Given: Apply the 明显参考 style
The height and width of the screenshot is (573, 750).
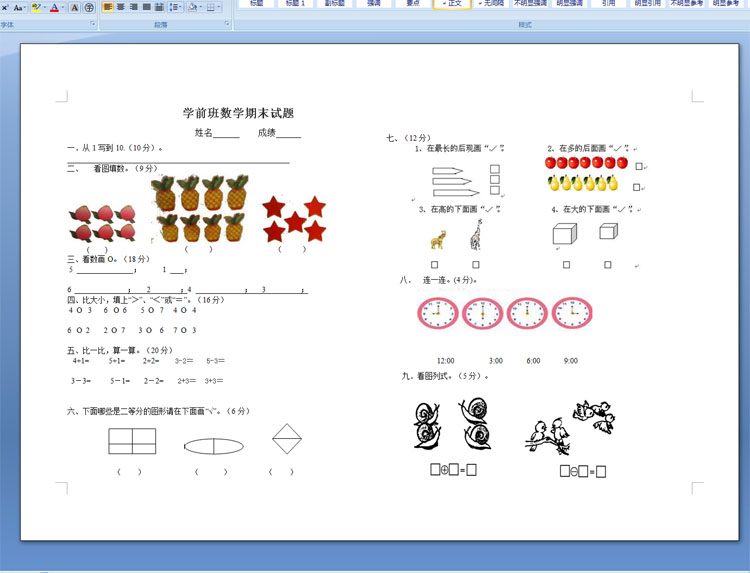Looking at the screenshot, I should tap(726, 3).
